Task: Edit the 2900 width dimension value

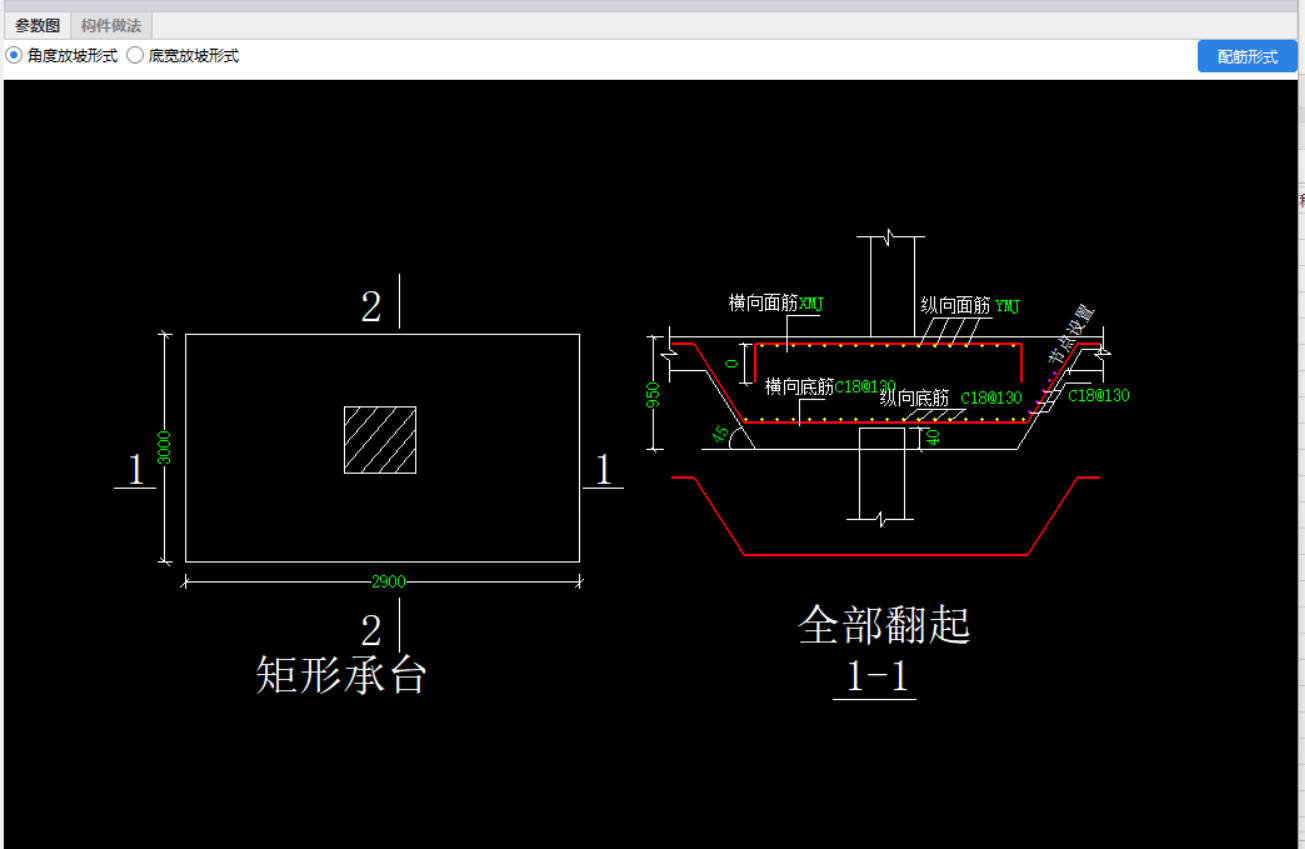Action: point(388,581)
